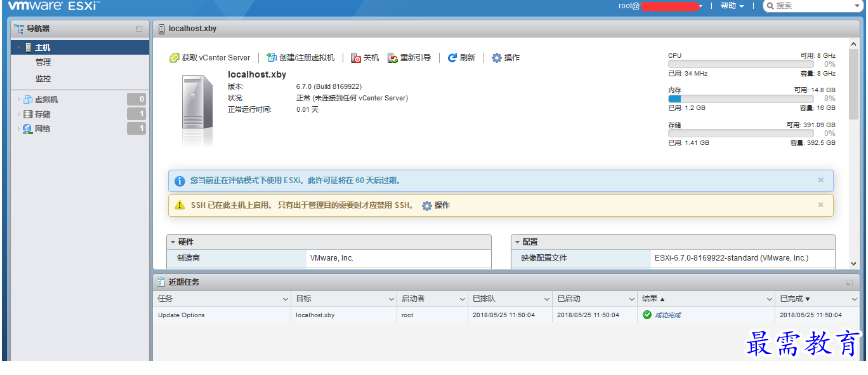This screenshot has height=375, width=868.
Task: Click version text 6.7.0 (Build 8169922)
Action: 329,87
